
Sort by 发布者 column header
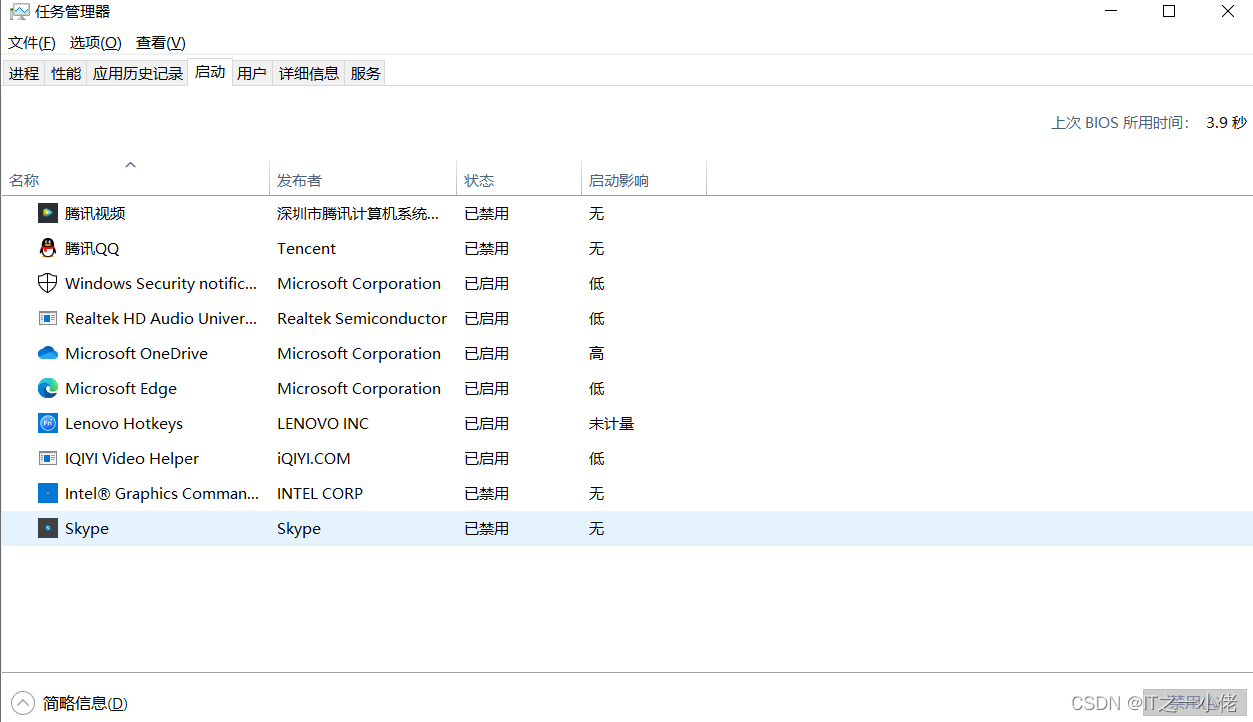click(363, 180)
